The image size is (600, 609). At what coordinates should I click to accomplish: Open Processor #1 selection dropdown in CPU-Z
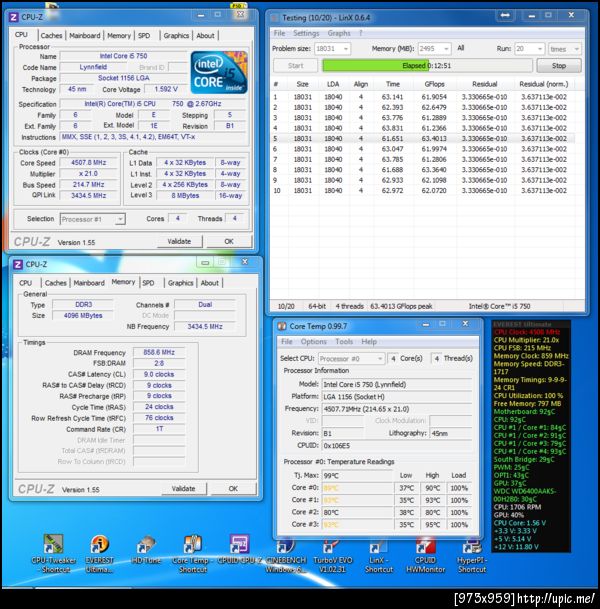(x=93, y=219)
